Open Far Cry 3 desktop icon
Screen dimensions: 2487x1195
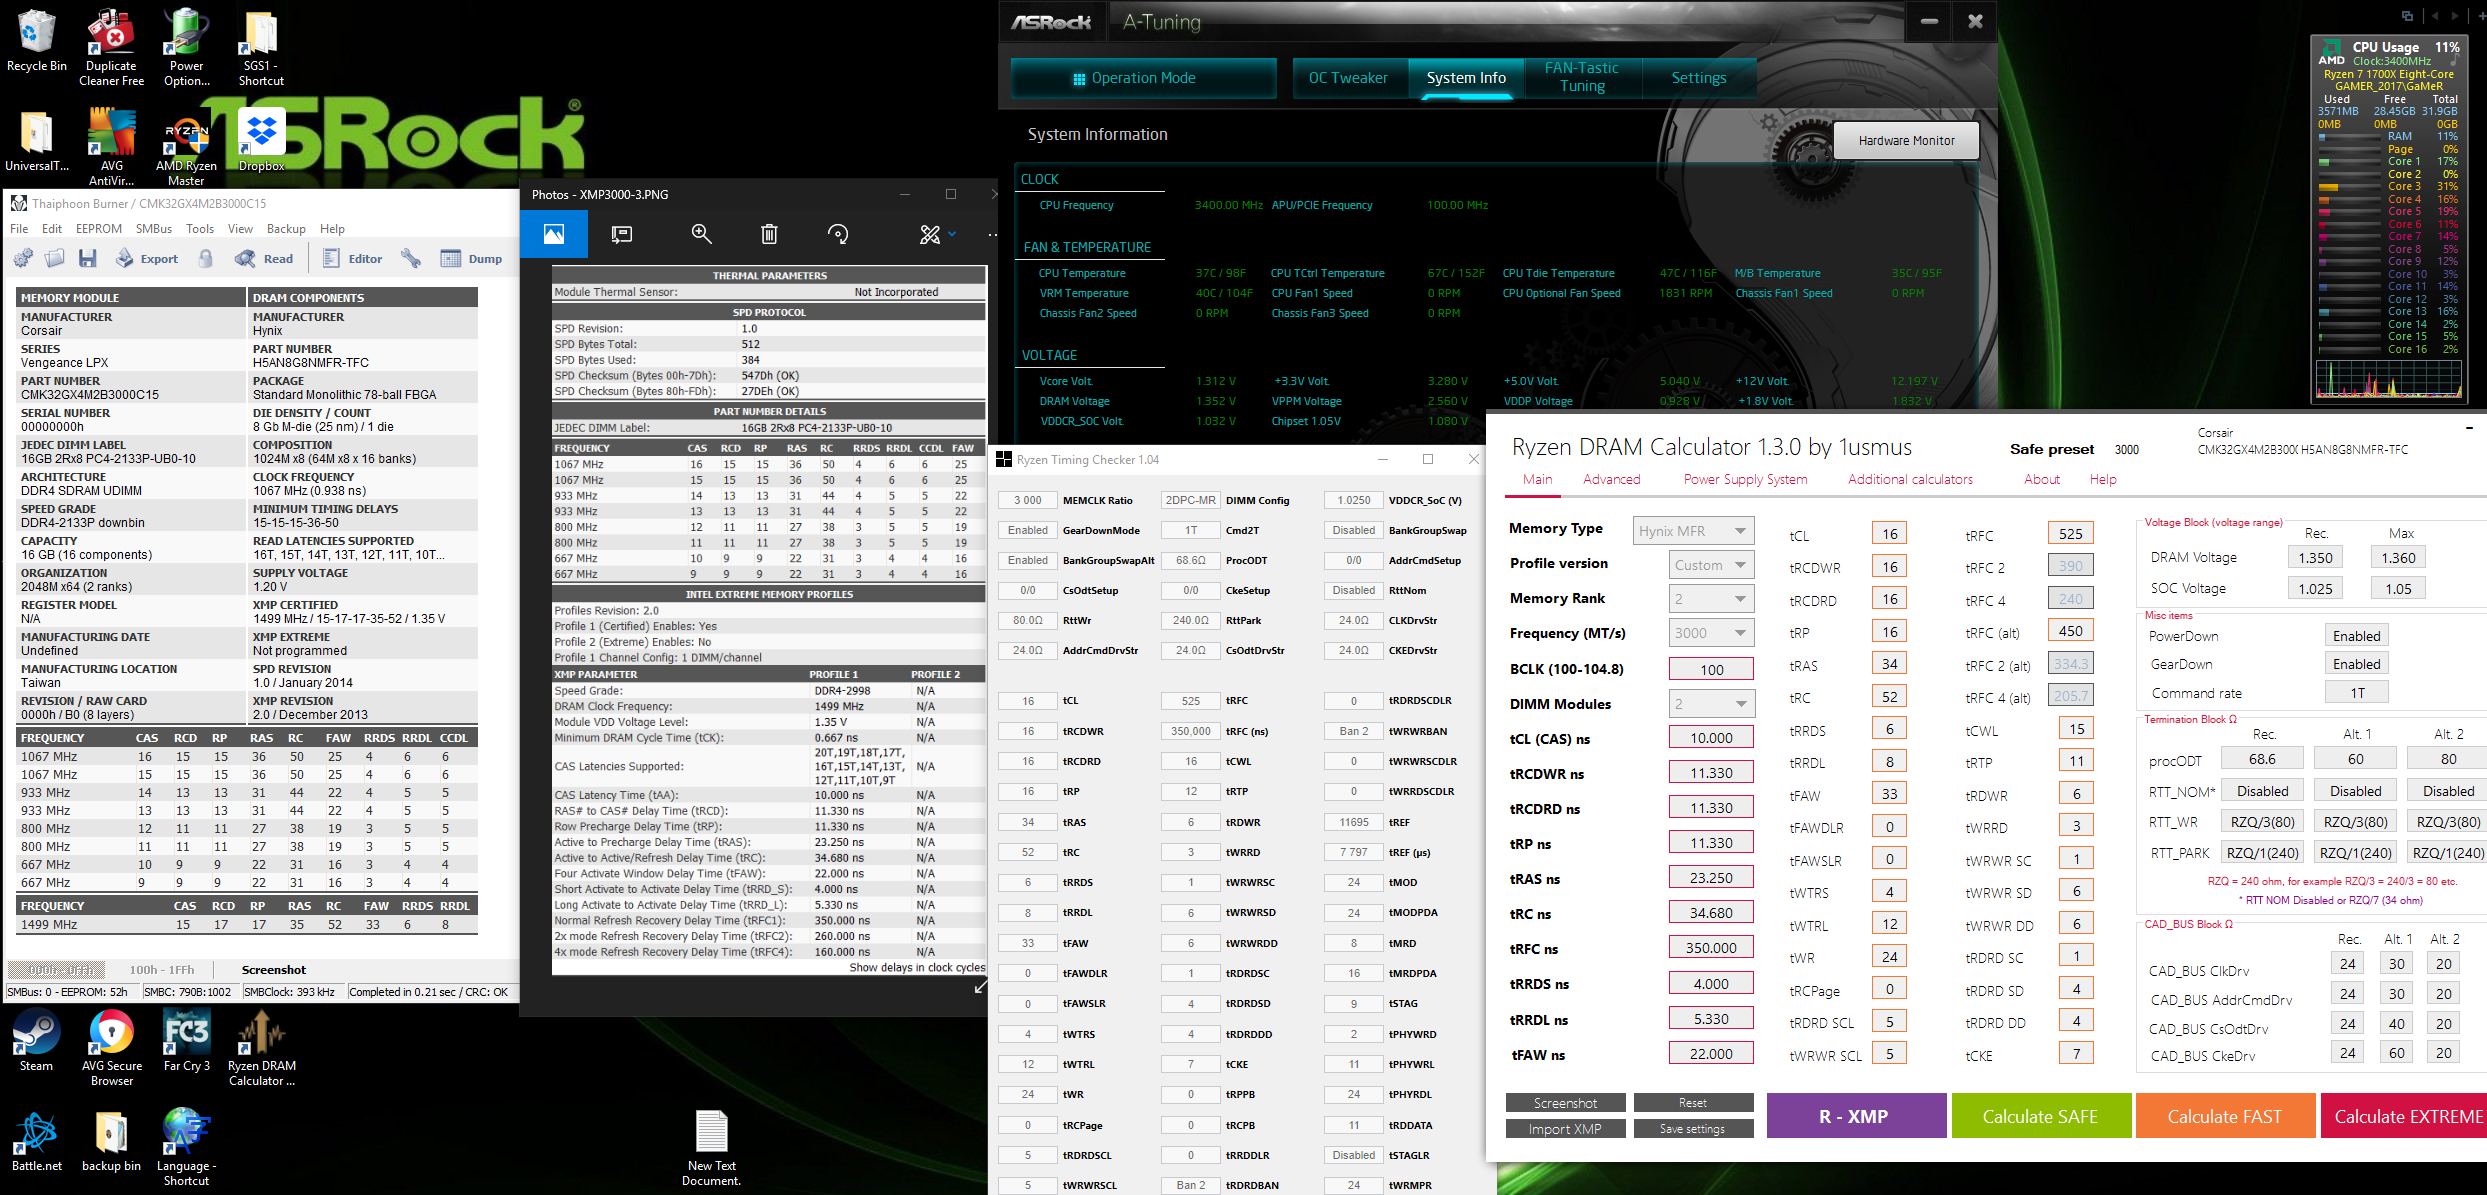[187, 1041]
